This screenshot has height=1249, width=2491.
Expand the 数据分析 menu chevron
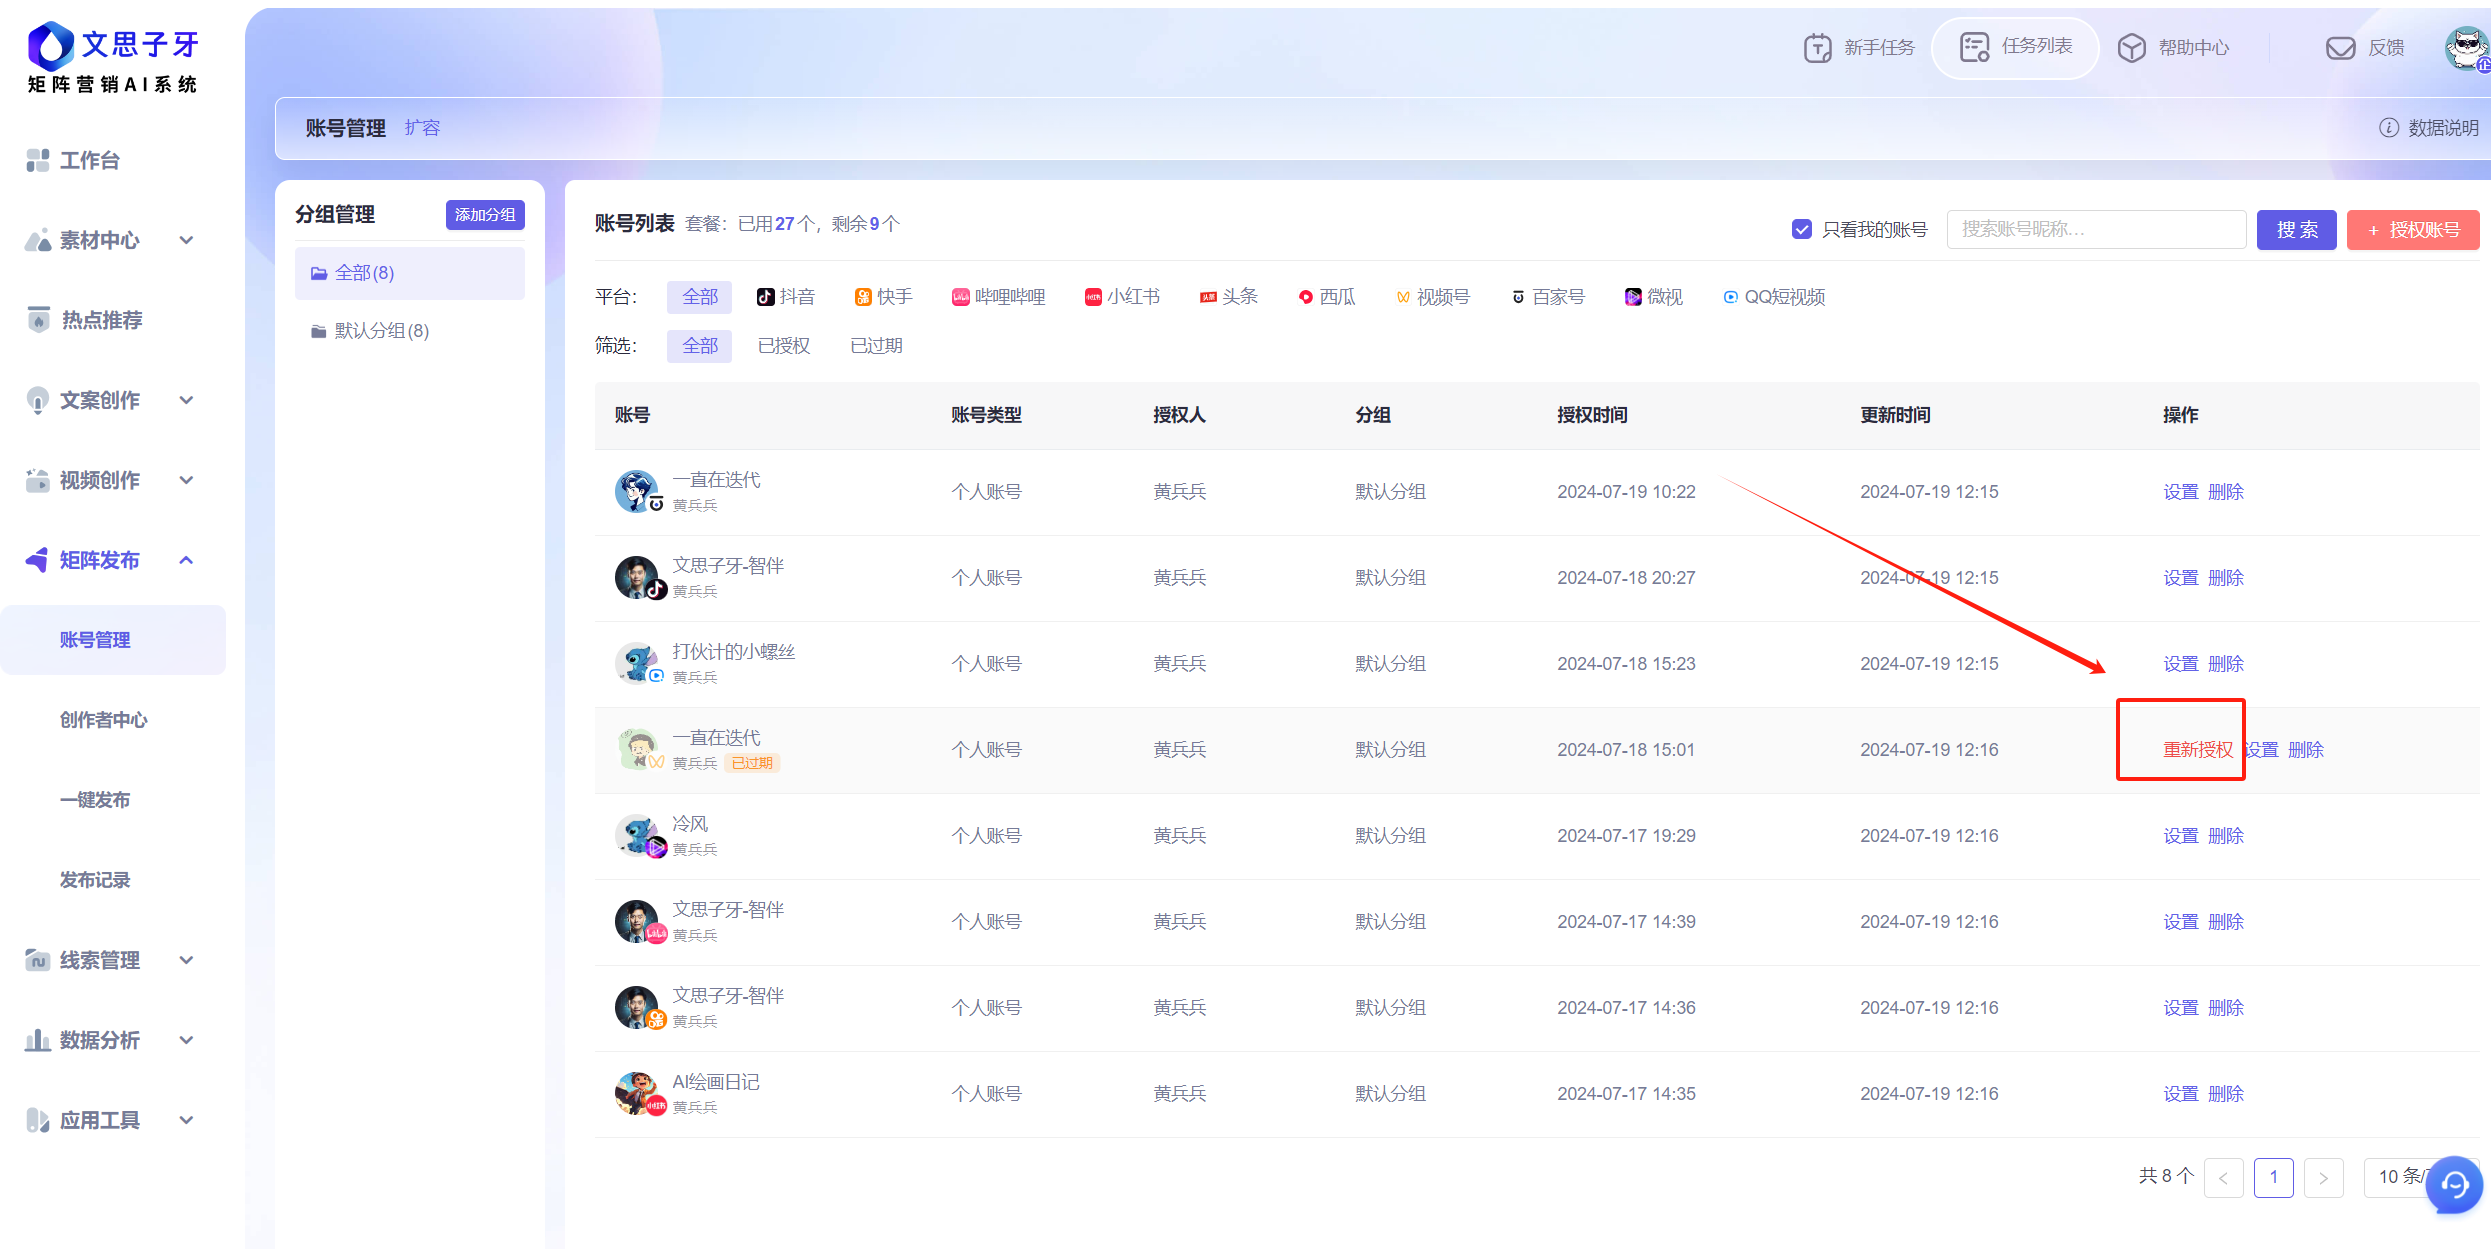coord(187,1040)
